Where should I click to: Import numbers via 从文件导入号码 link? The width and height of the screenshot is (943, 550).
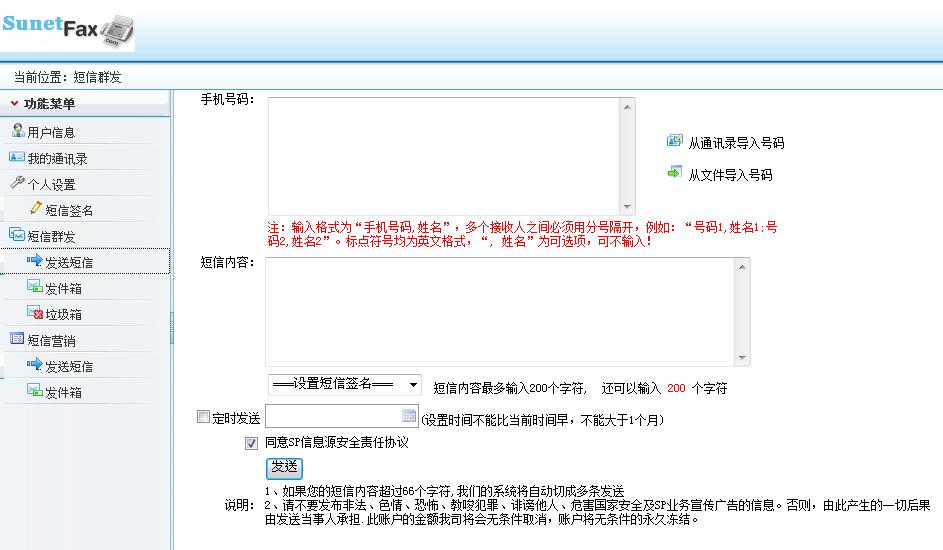pyautogui.click(x=730, y=175)
